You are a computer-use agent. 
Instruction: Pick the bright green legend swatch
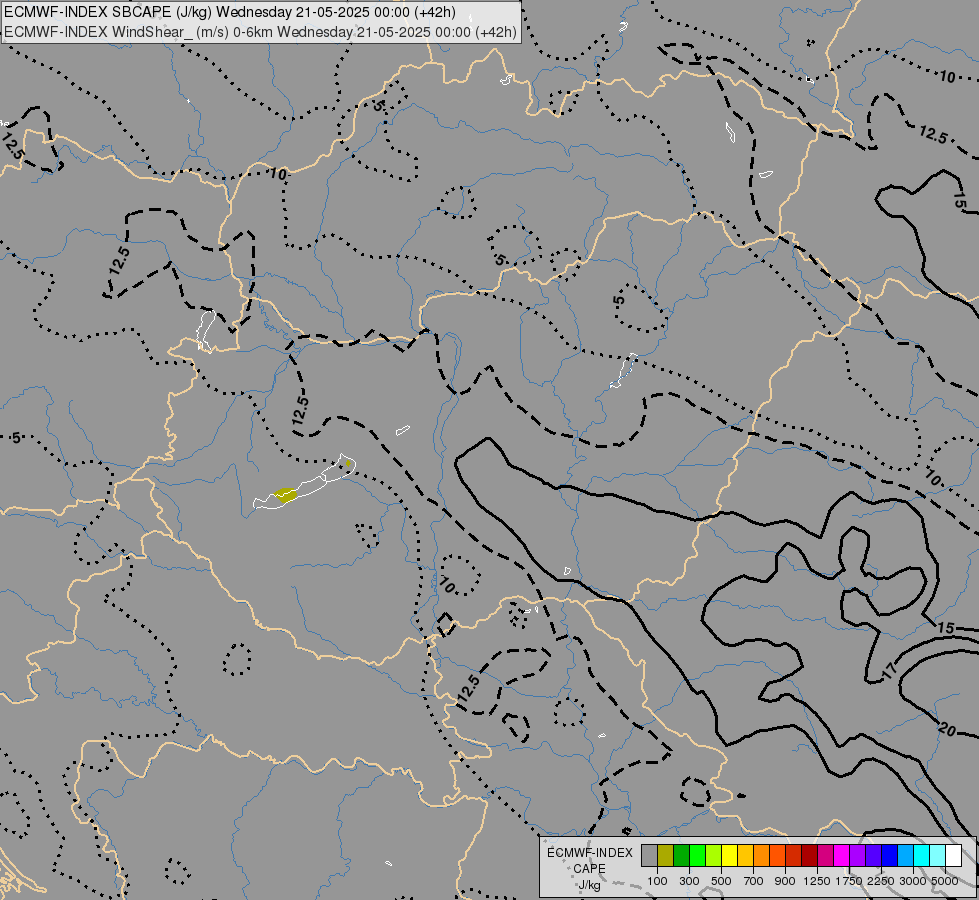click(x=697, y=855)
